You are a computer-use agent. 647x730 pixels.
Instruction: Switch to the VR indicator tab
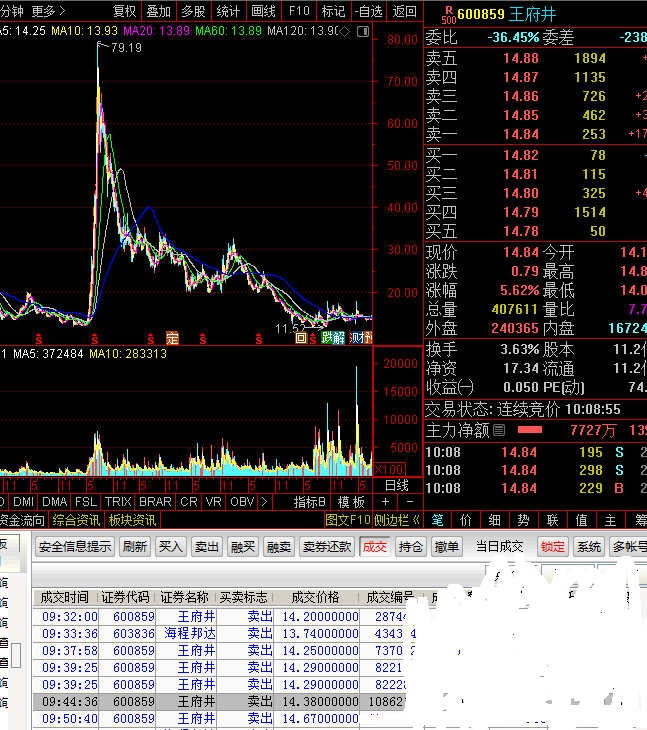tap(214, 502)
